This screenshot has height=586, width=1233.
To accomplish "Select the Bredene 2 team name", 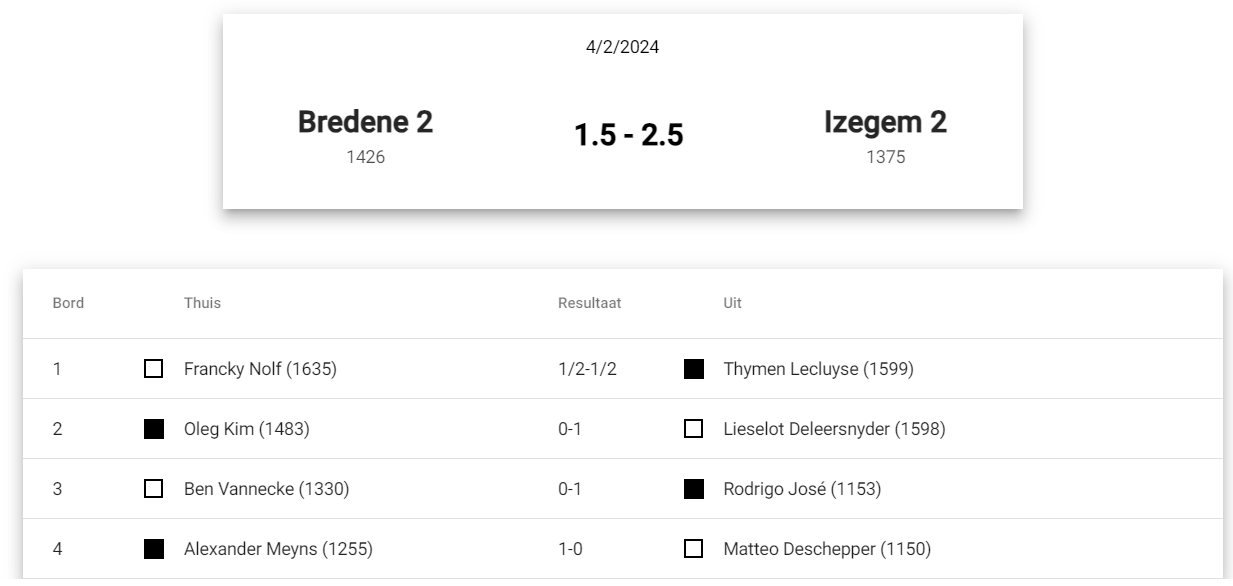I will point(365,122).
